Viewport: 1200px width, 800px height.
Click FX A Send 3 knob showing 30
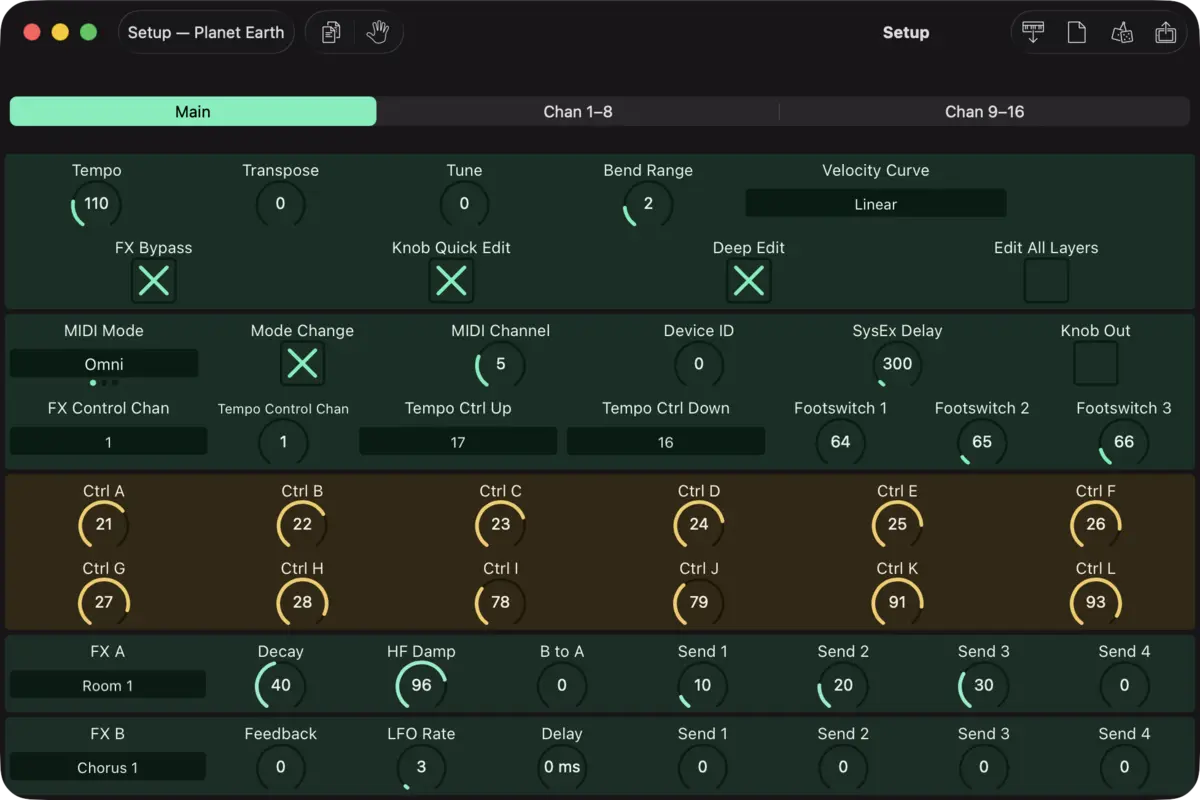(984, 685)
